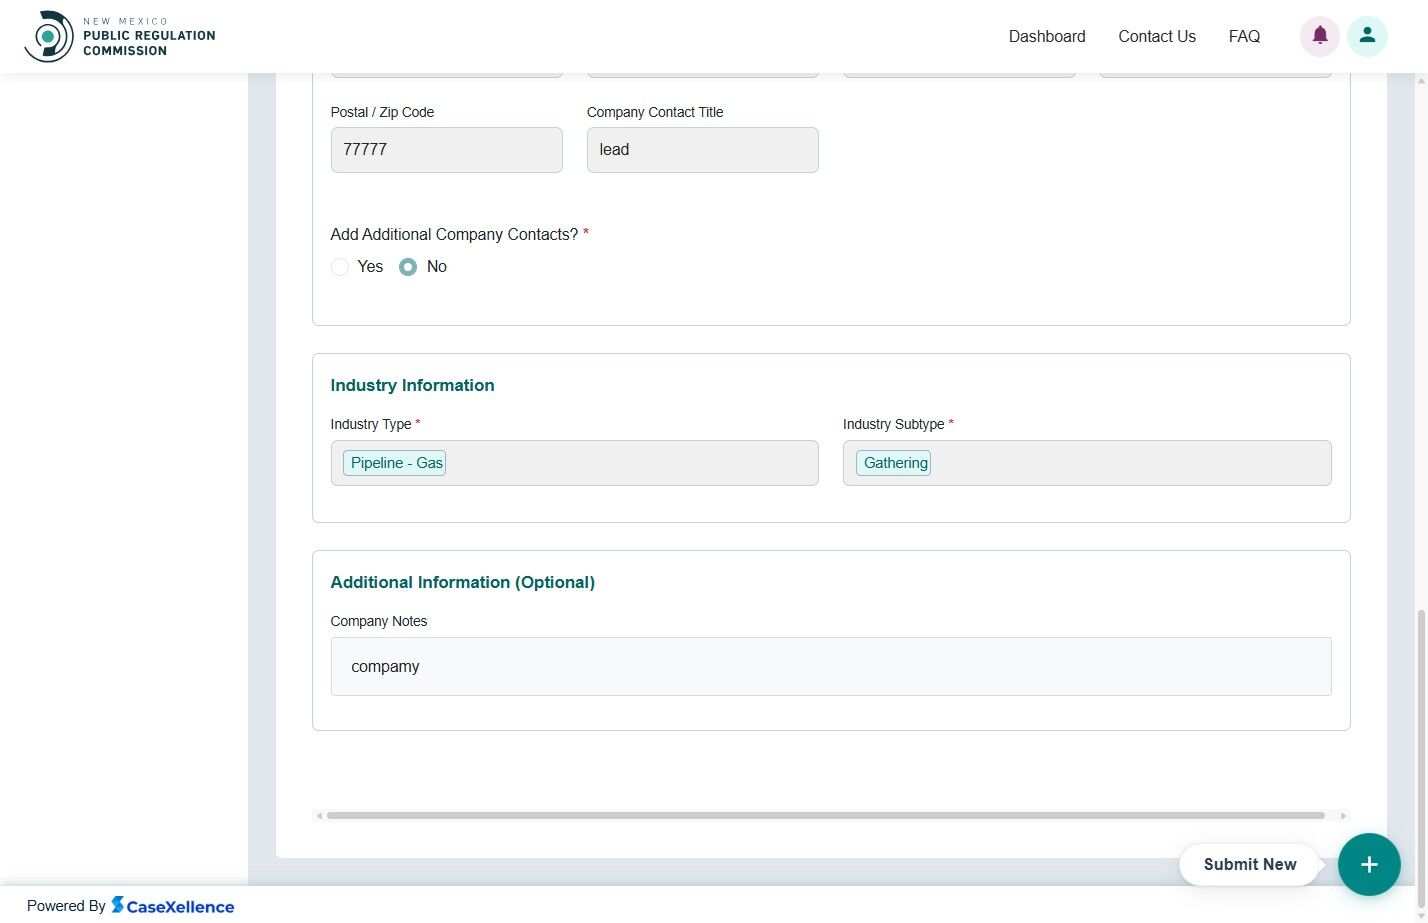
Task: Click the Additional Information (Optional) heading
Action: pos(462,582)
